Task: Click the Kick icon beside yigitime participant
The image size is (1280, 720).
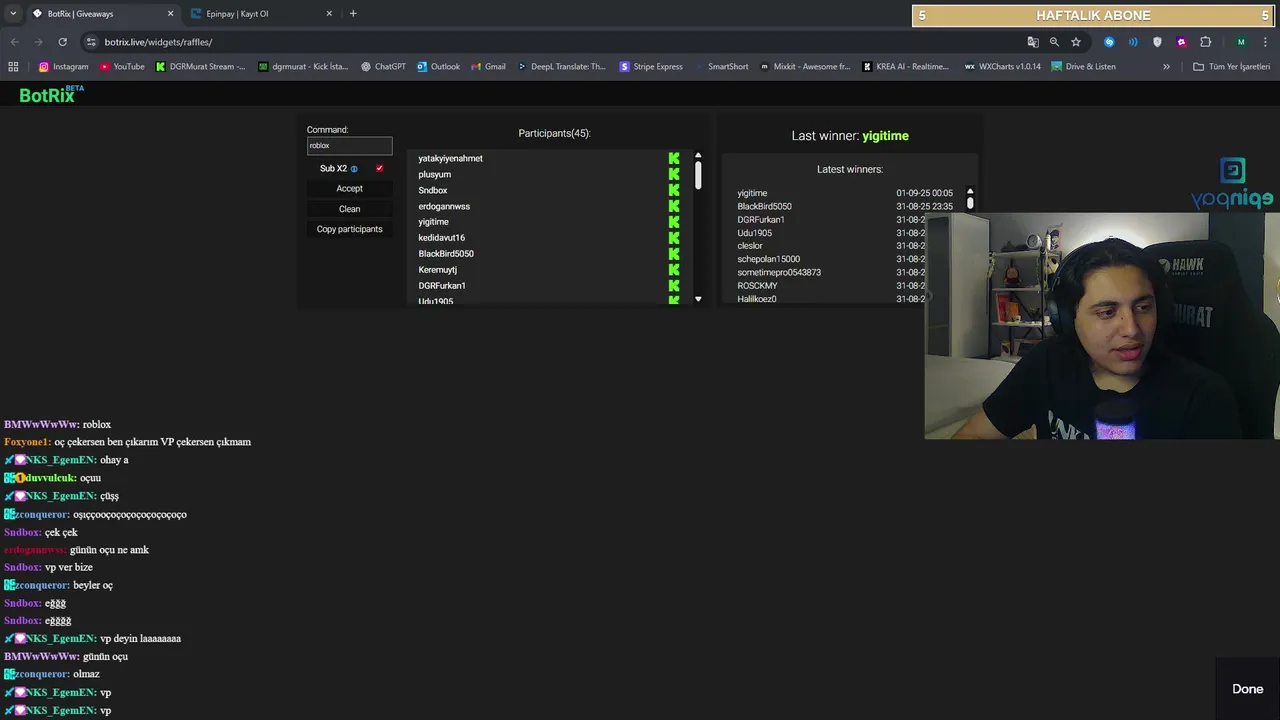Action: 674,222
